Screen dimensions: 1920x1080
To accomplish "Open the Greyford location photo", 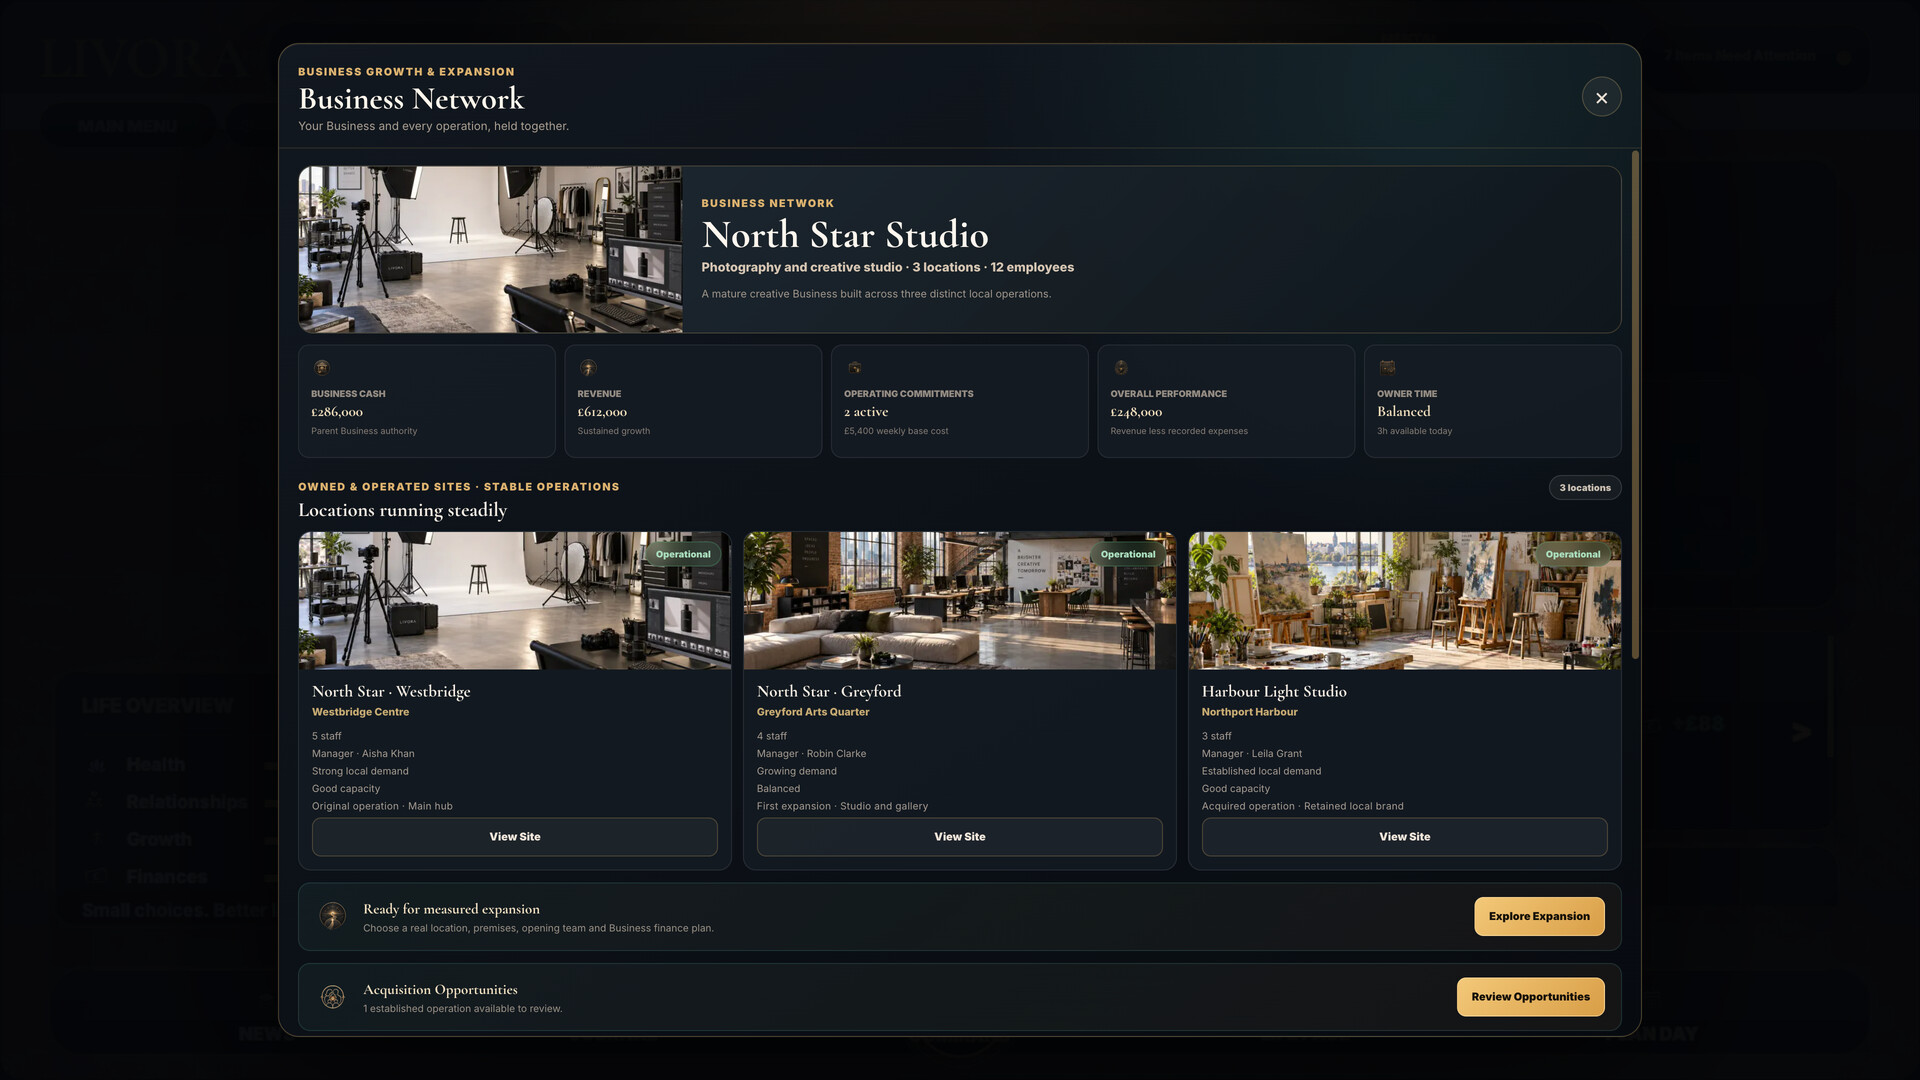I will (x=959, y=601).
